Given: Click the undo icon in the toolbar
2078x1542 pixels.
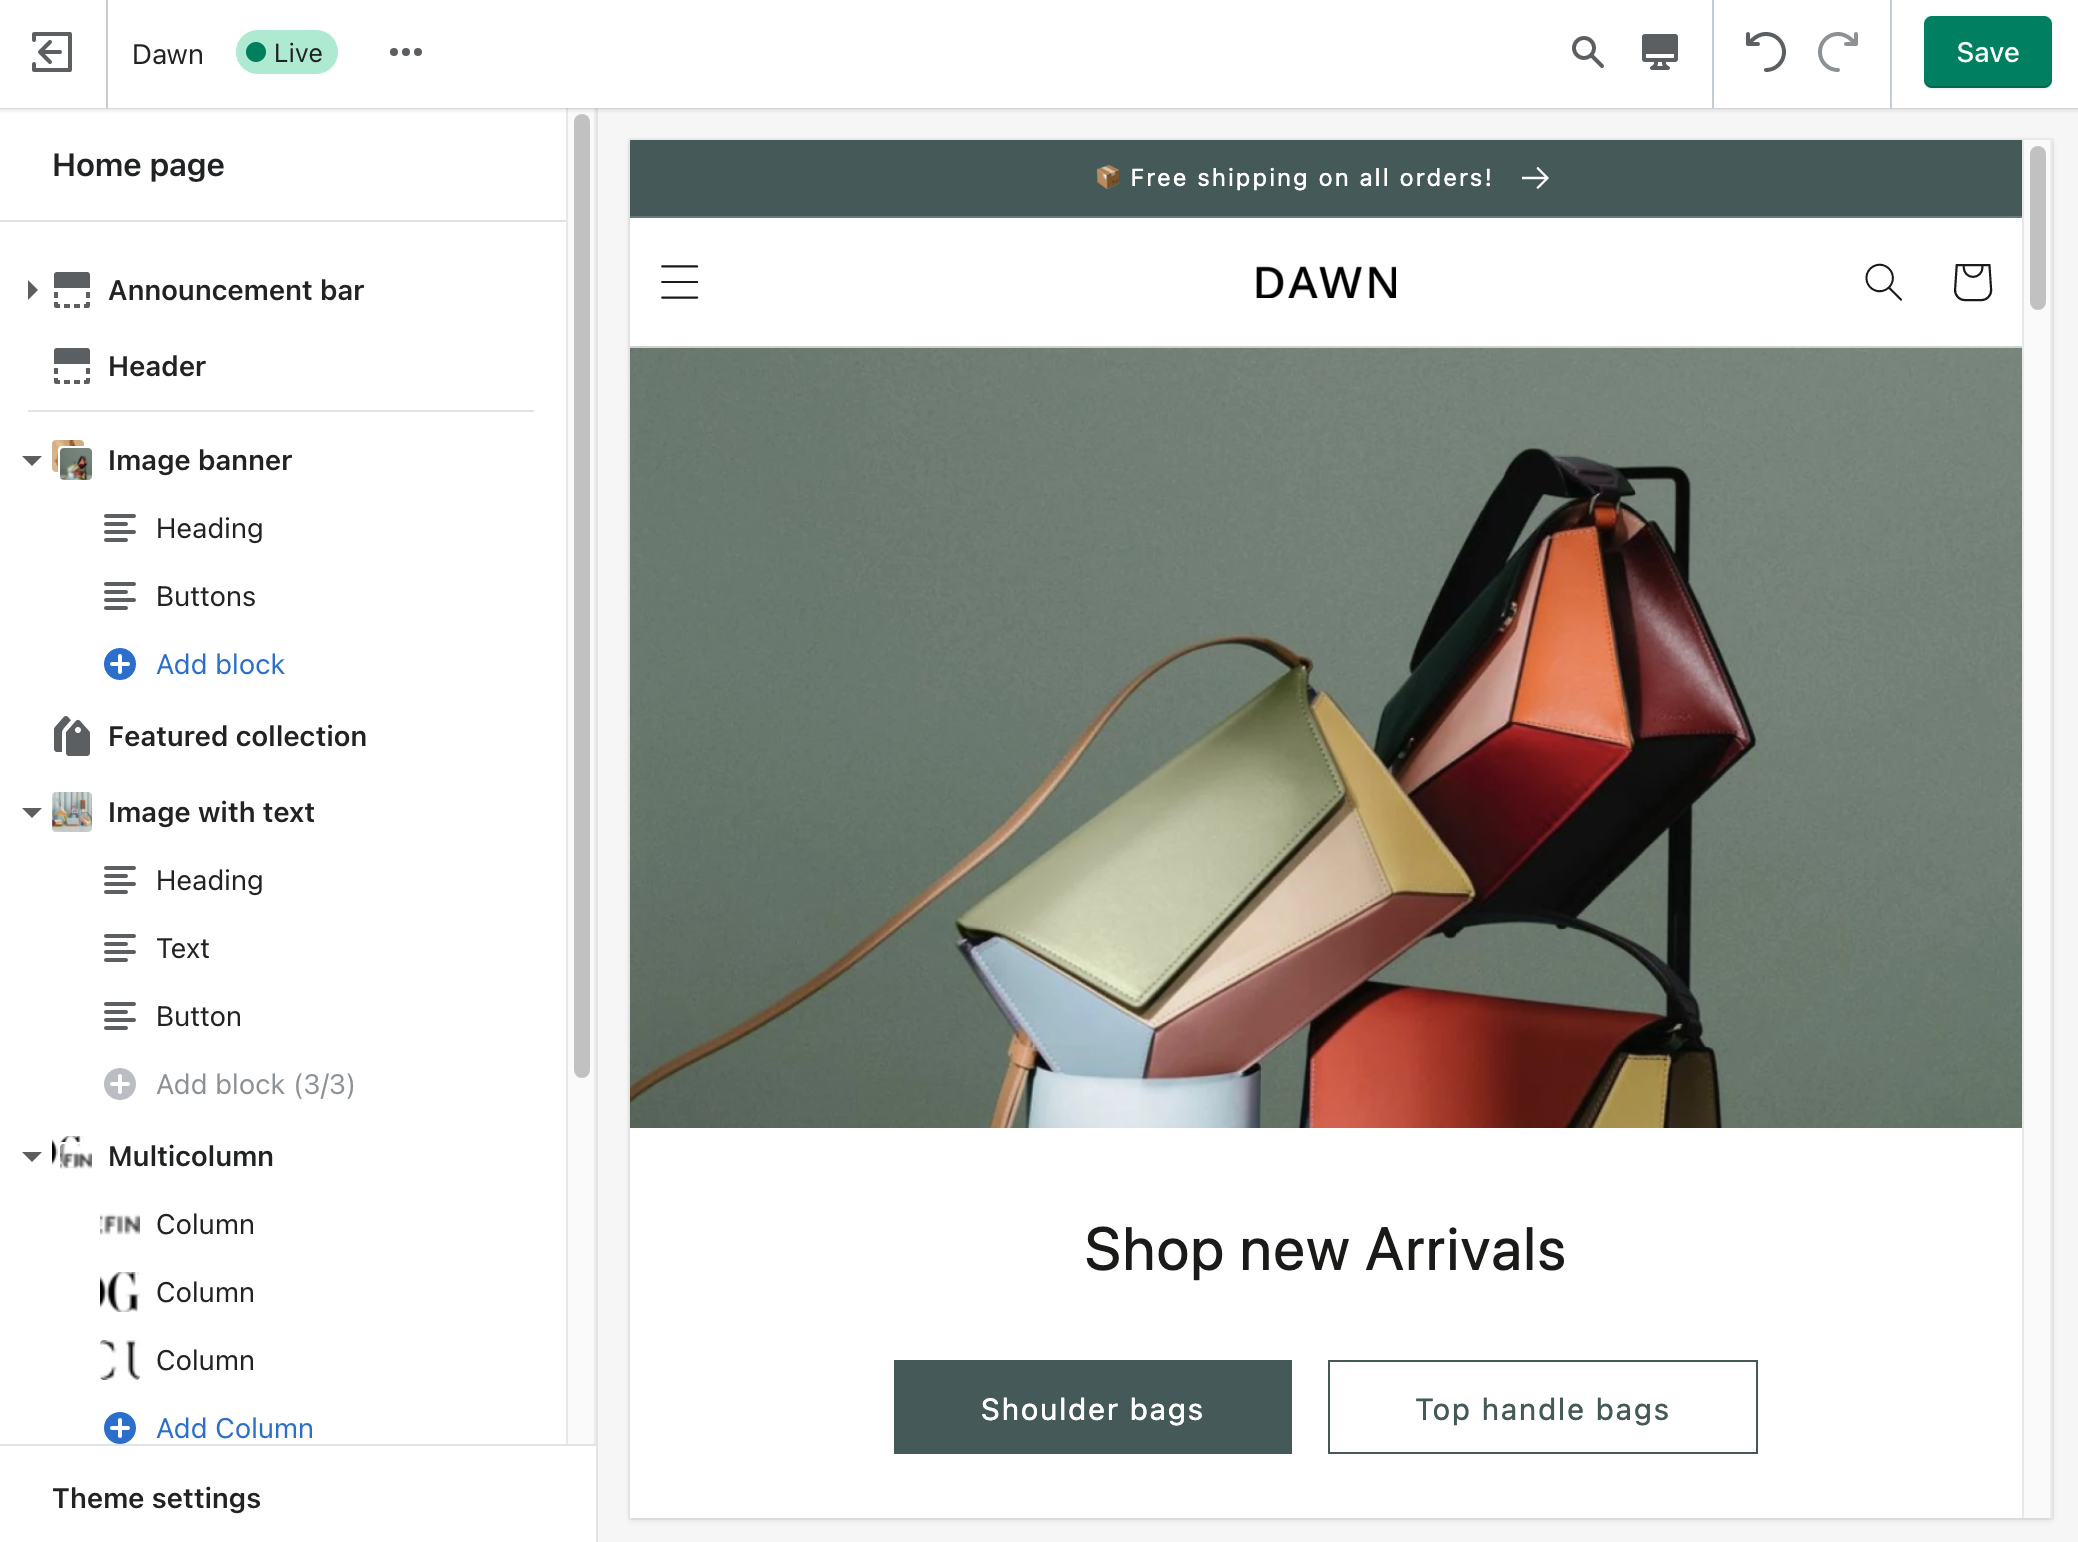Looking at the screenshot, I should coord(1764,50).
